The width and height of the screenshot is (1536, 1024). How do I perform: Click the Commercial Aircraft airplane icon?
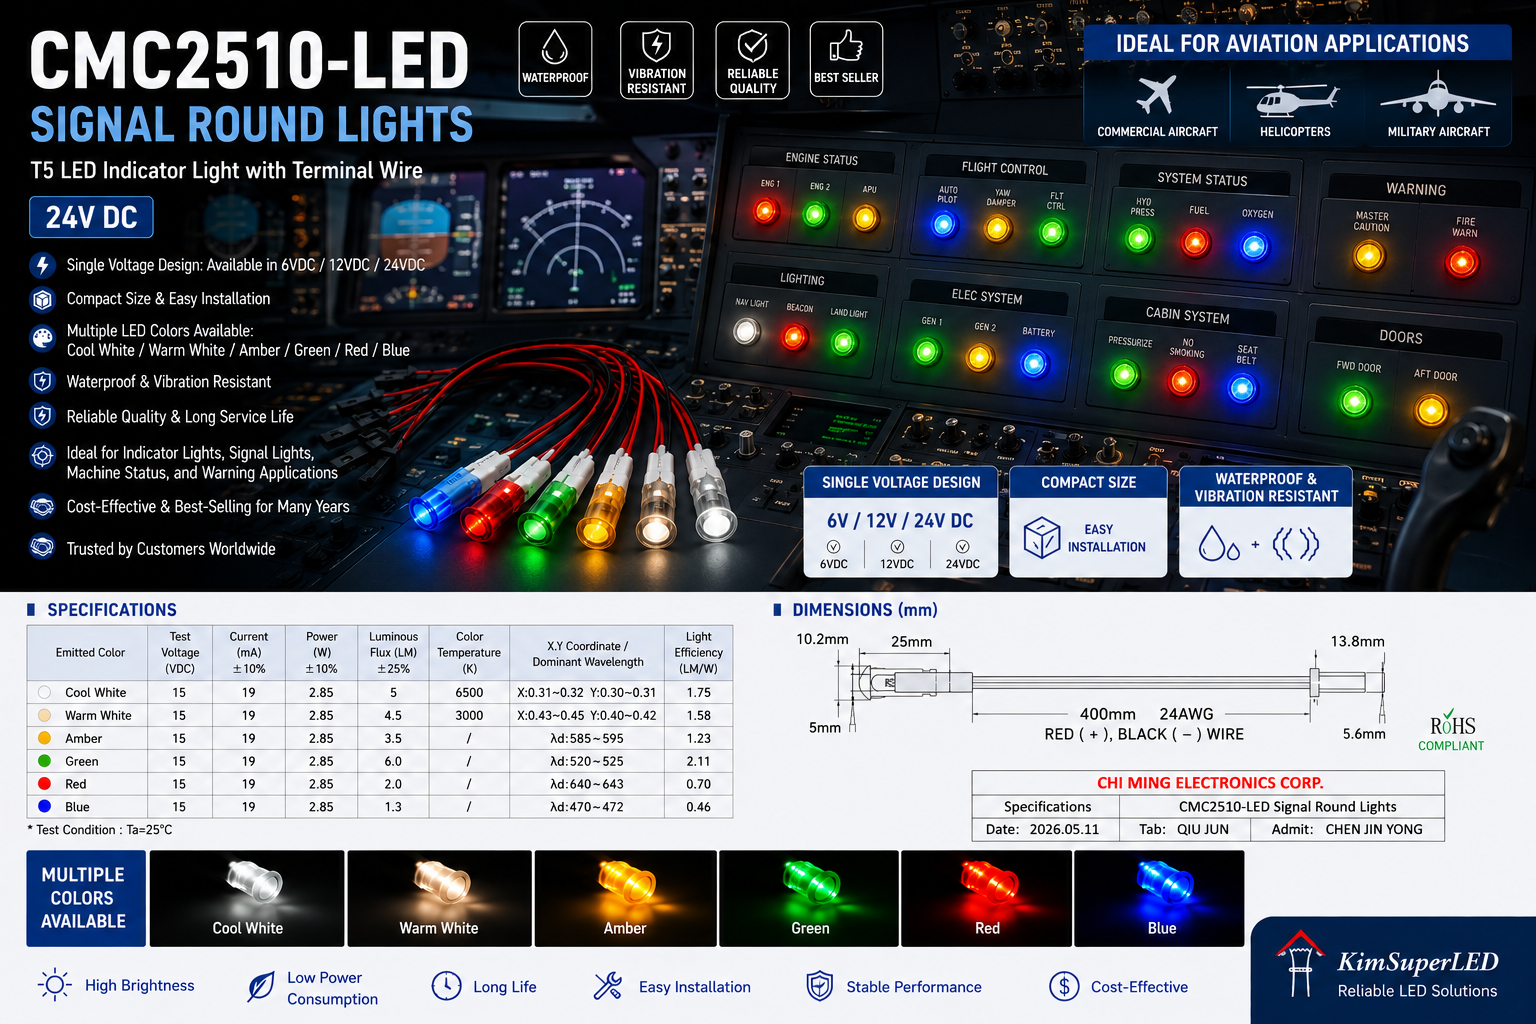point(1157,95)
